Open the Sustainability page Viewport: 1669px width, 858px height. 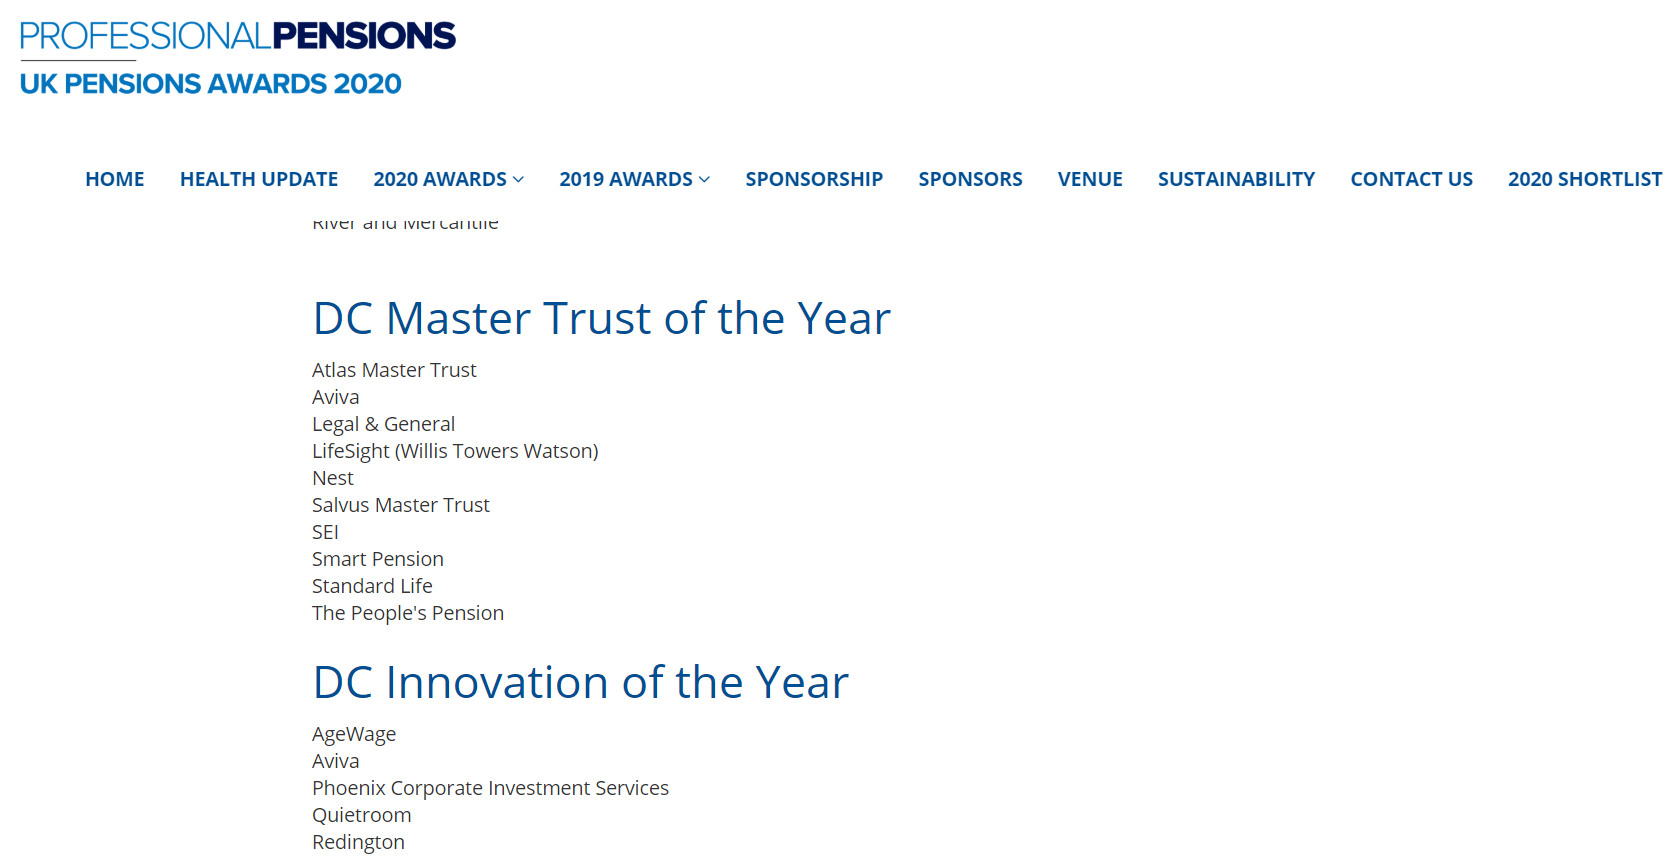[1236, 179]
